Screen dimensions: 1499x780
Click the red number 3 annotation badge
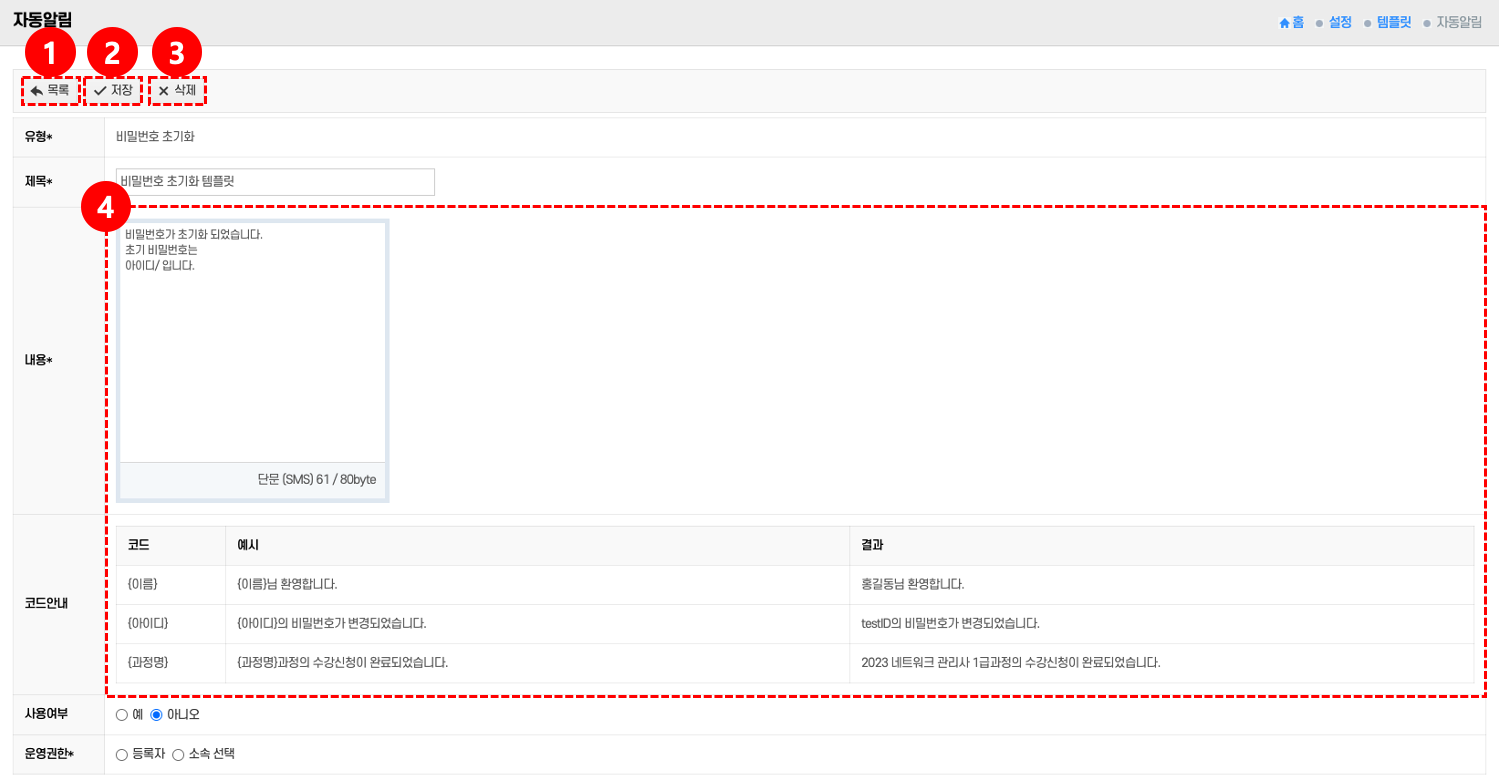pyautogui.click(x=177, y=52)
